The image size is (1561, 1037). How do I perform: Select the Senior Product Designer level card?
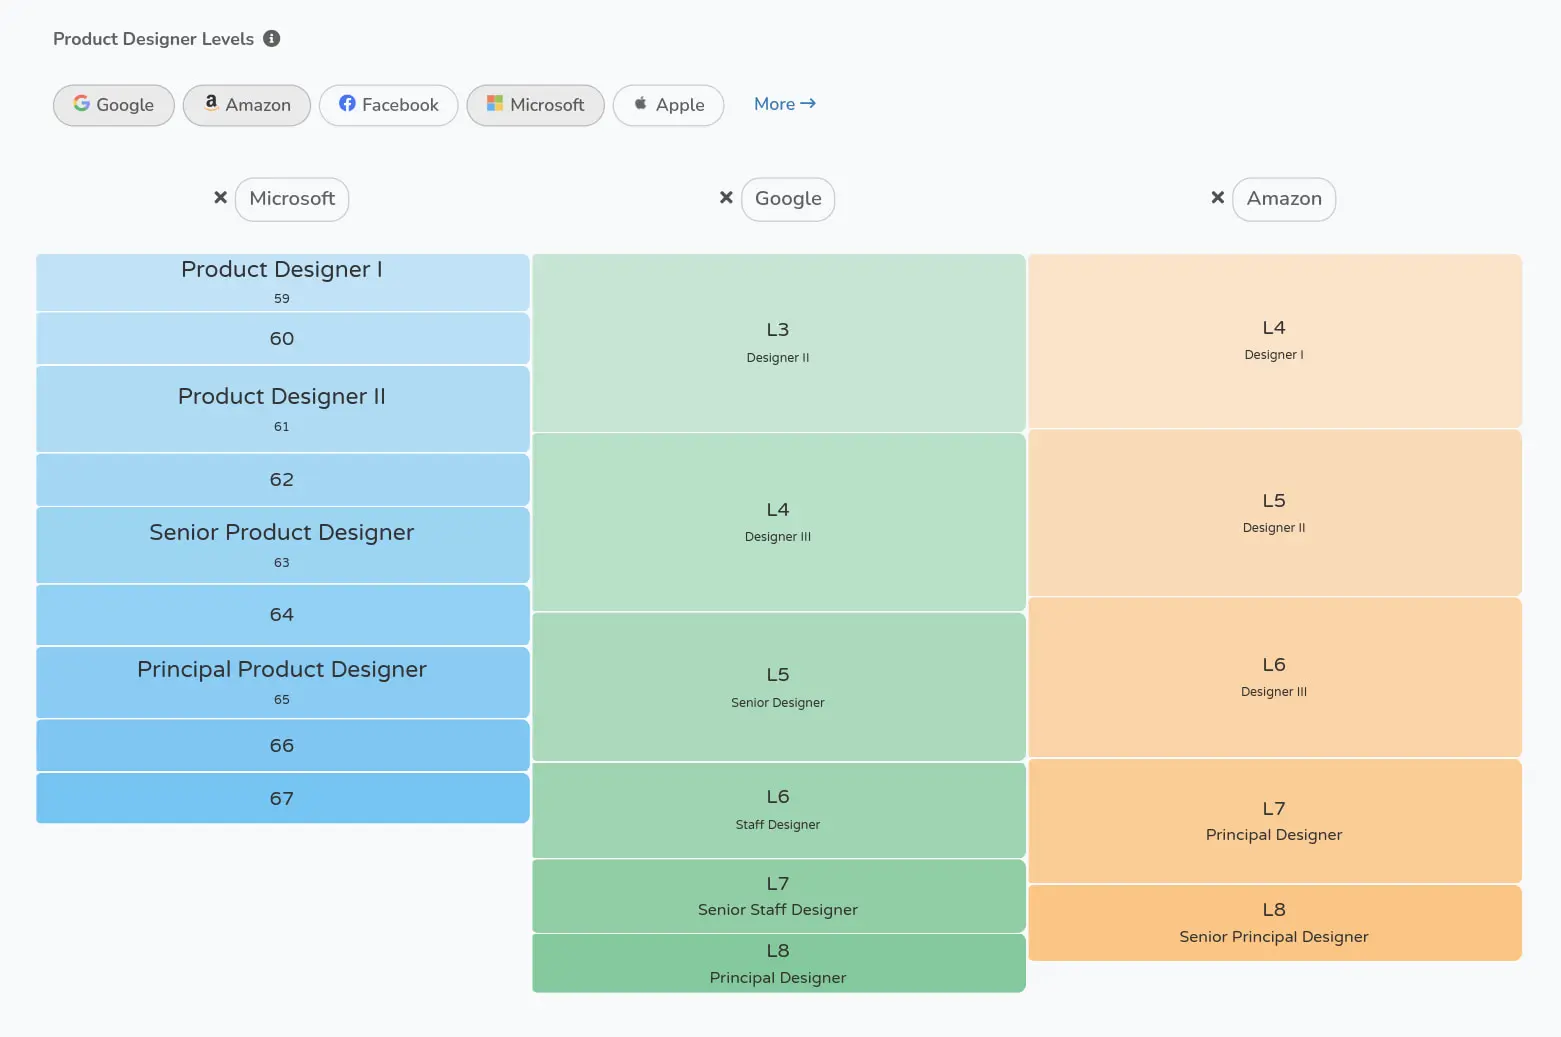[x=282, y=545]
